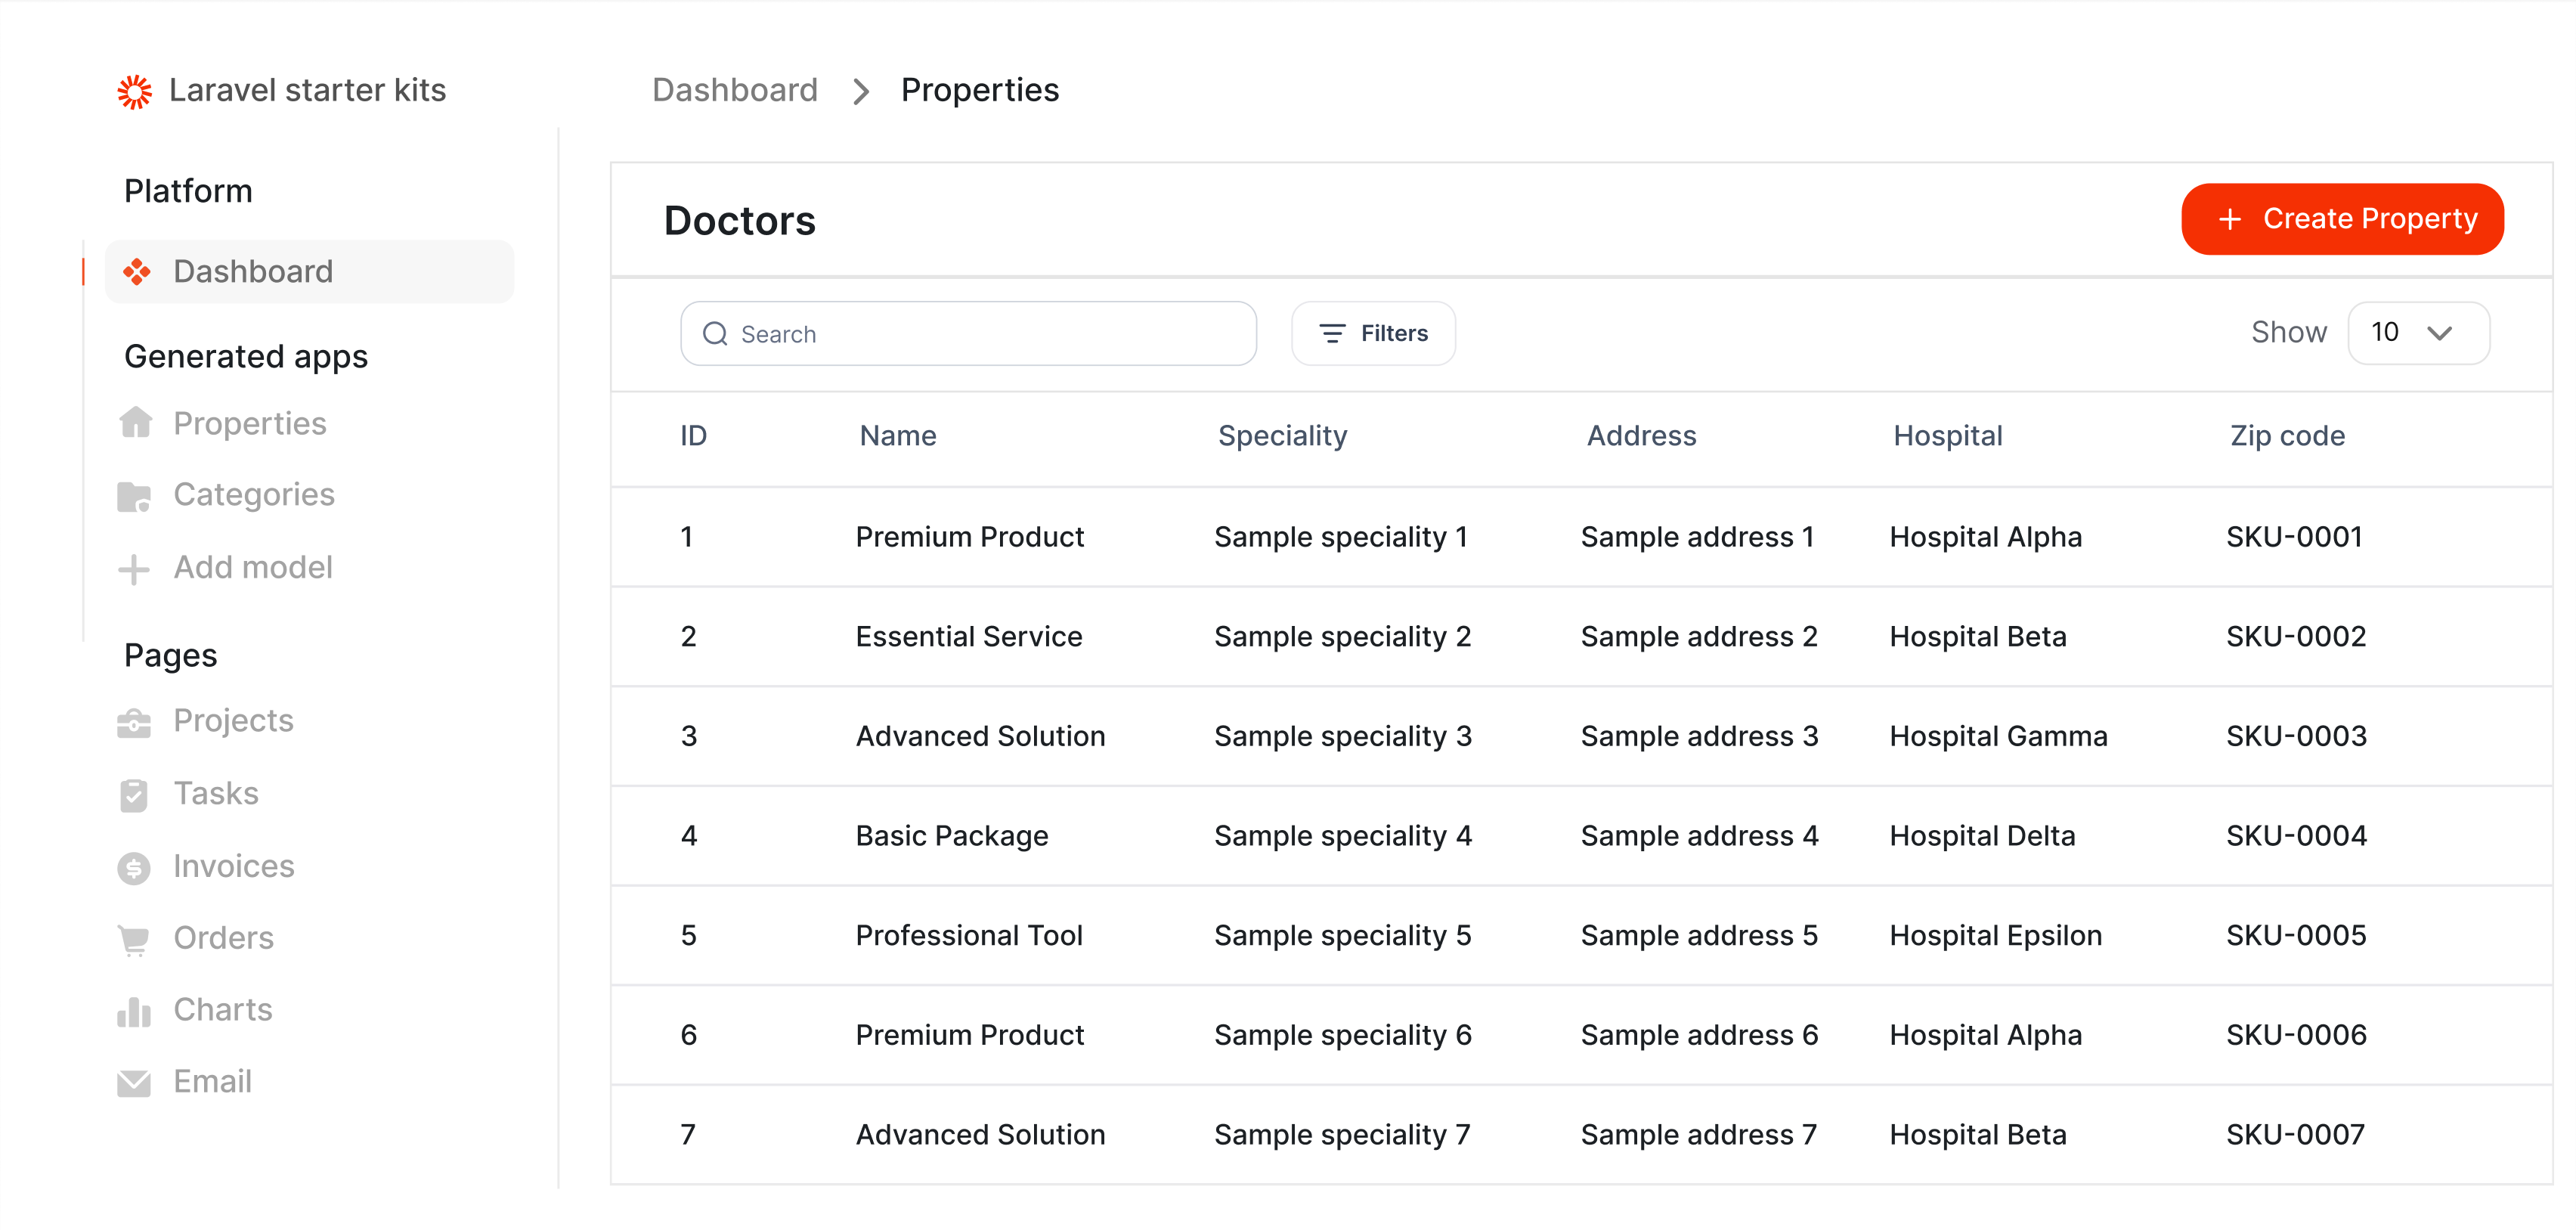This screenshot has width=2576, height=1230.
Task: Click the Laravel starter kits logo icon
Action: (x=134, y=91)
